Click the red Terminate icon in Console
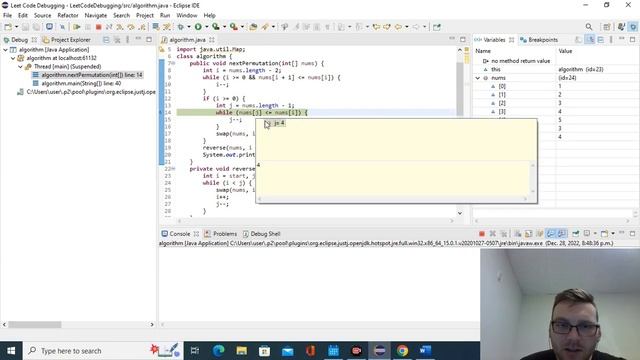640x360 pixels. 482,234
